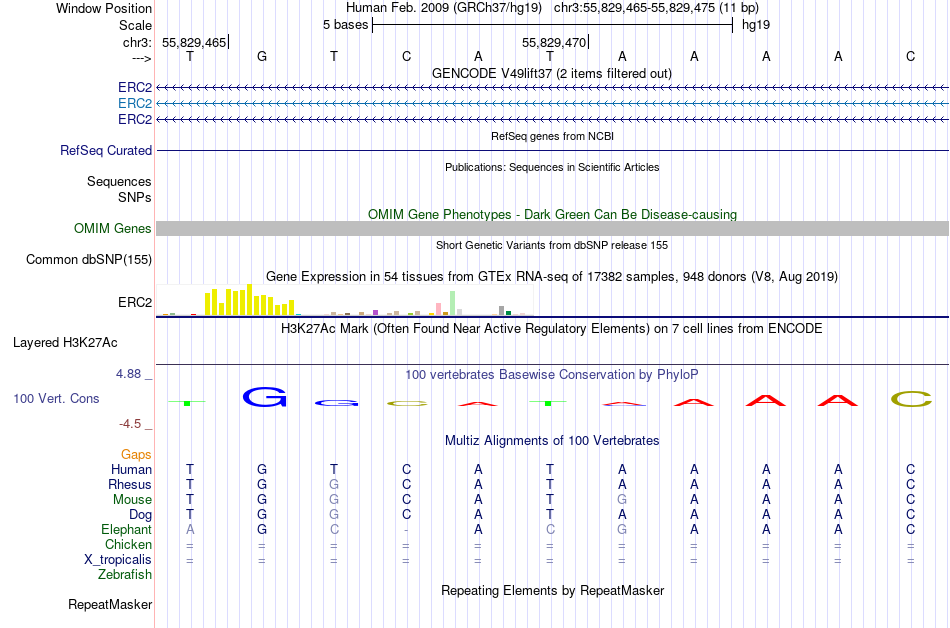Click the RefSeq Curated horizontal gene line
The image size is (950, 628).
[x=552, y=150]
